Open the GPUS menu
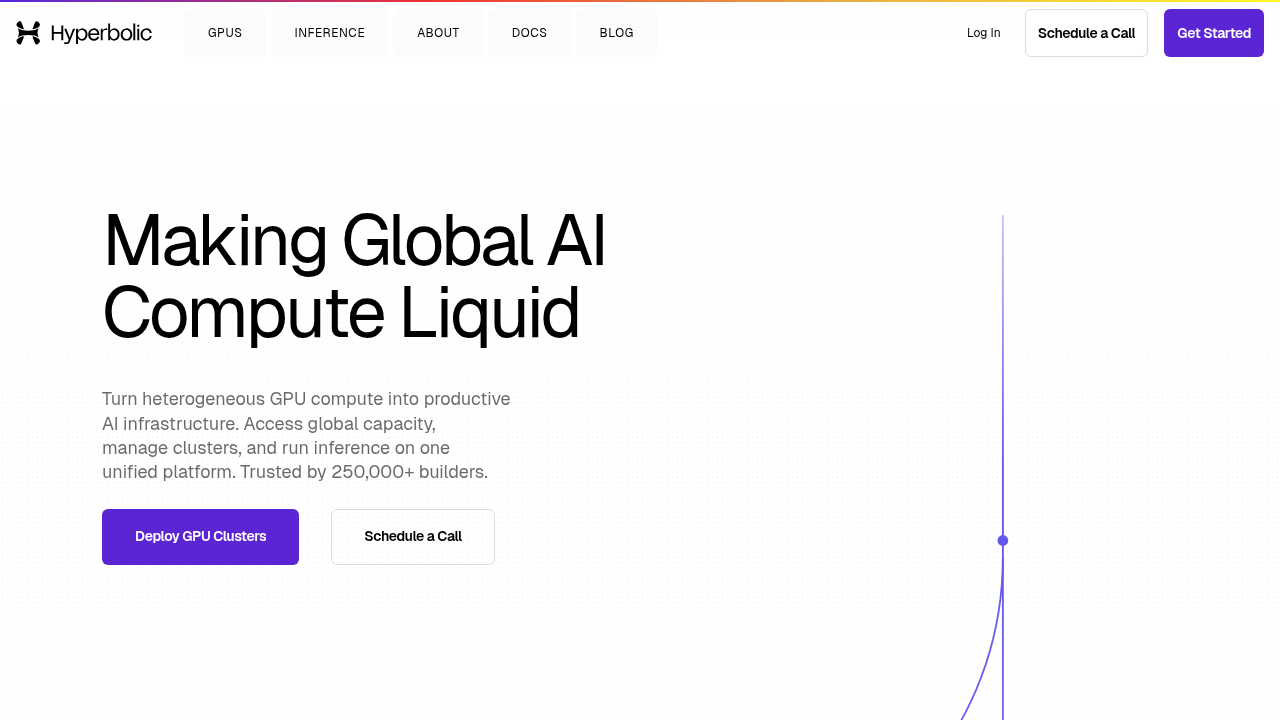The image size is (1280, 720). pos(225,33)
